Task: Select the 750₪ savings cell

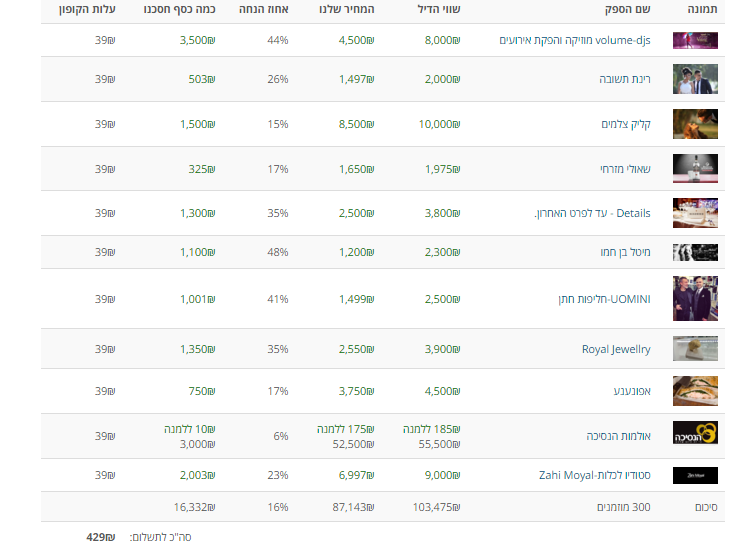Action: [x=201, y=391]
